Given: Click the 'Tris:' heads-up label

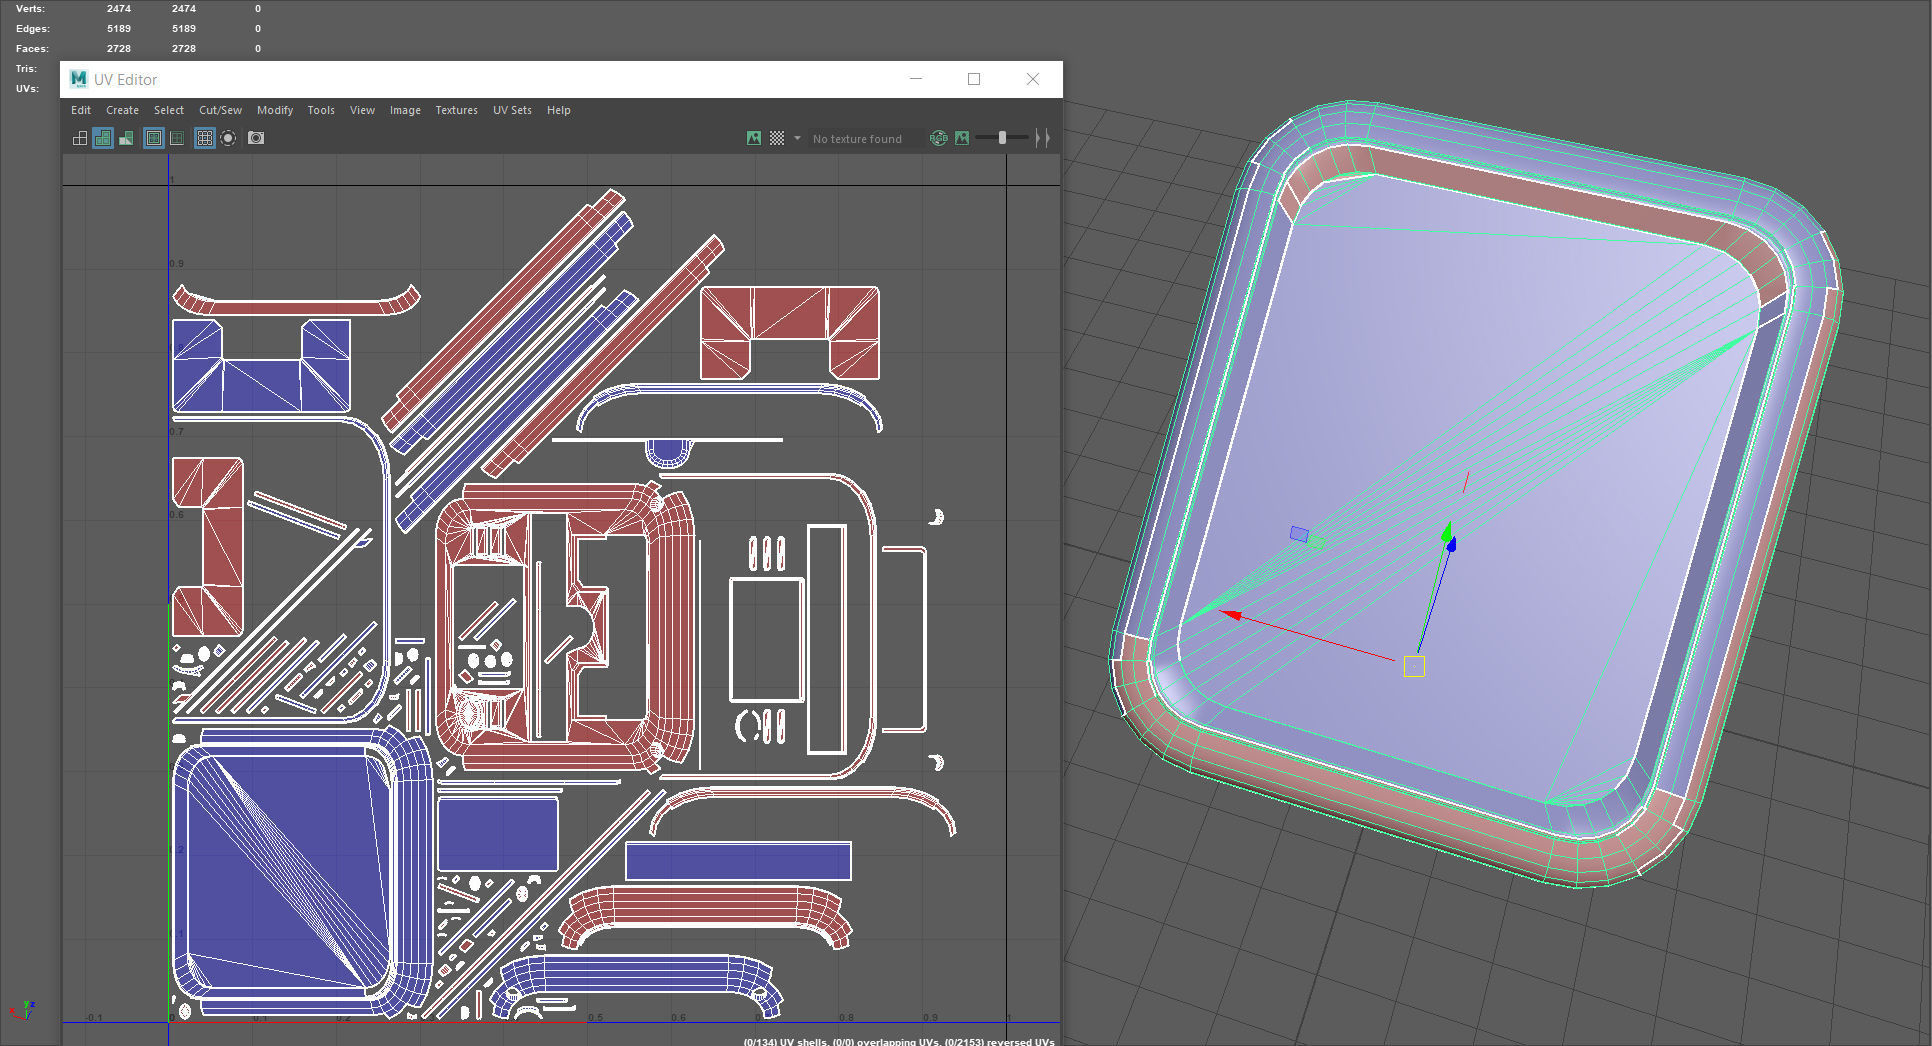Looking at the screenshot, I should click(x=26, y=69).
